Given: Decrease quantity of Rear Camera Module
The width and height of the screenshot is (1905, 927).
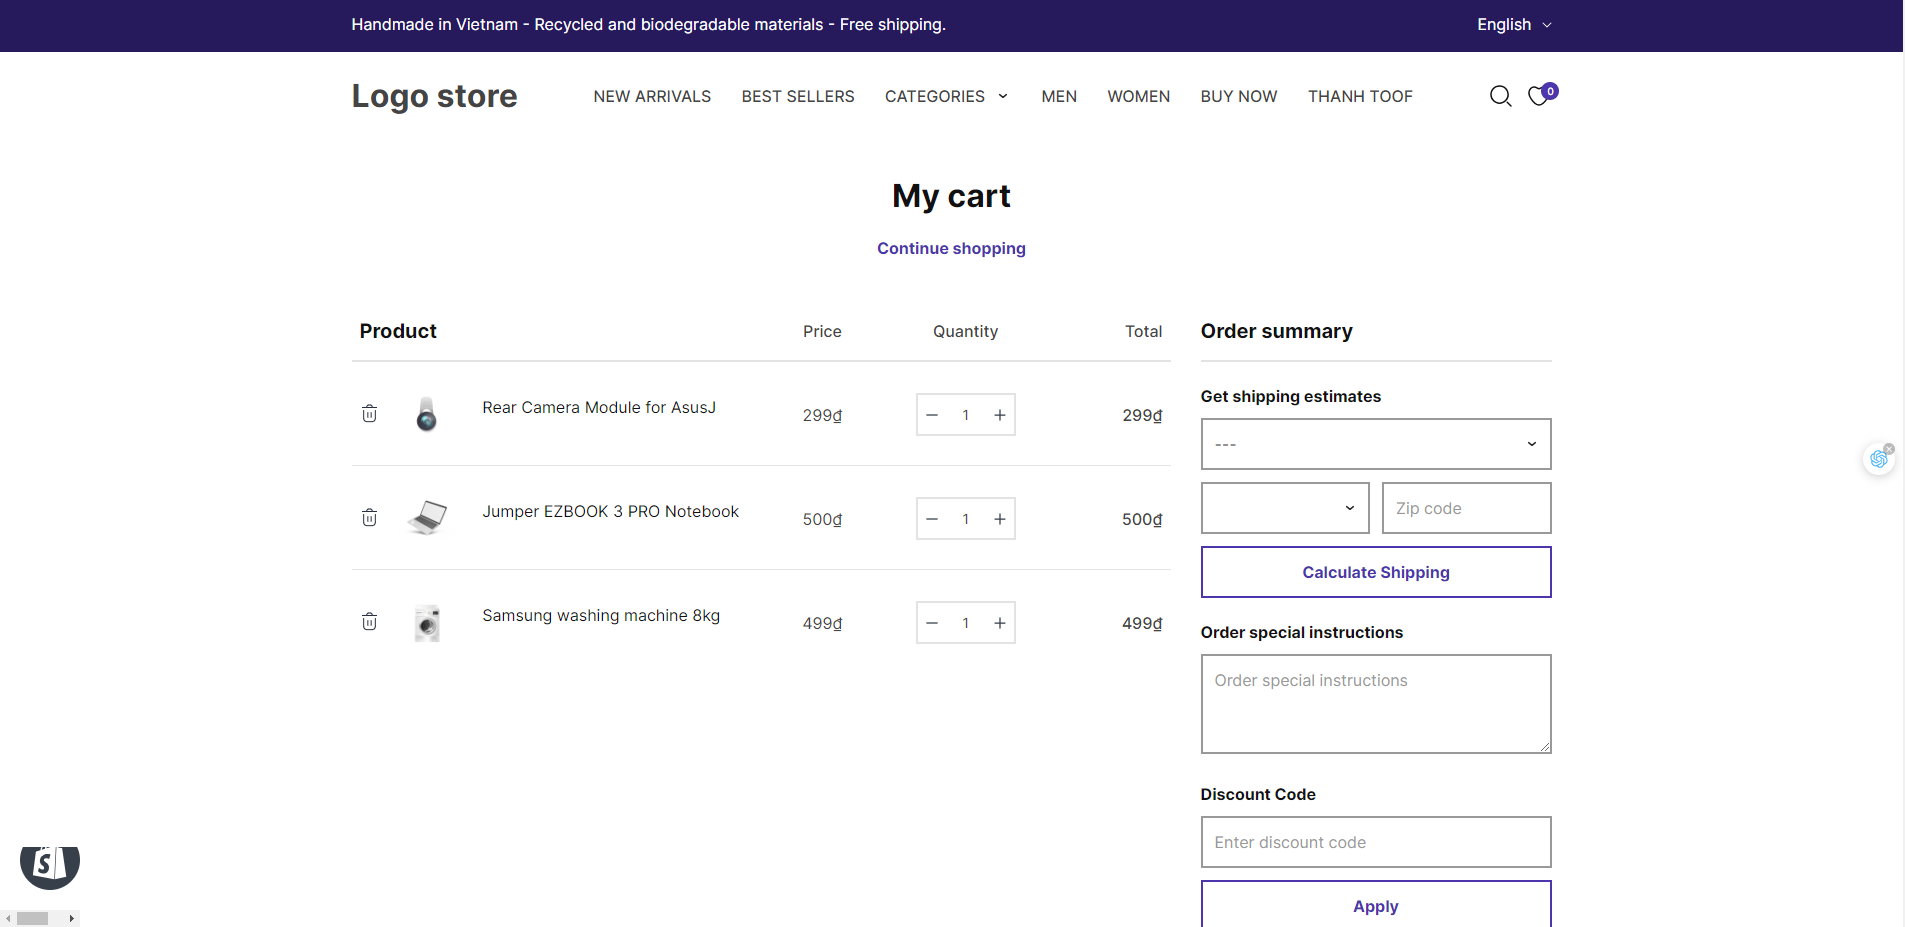Looking at the screenshot, I should pyautogui.click(x=932, y=415).
